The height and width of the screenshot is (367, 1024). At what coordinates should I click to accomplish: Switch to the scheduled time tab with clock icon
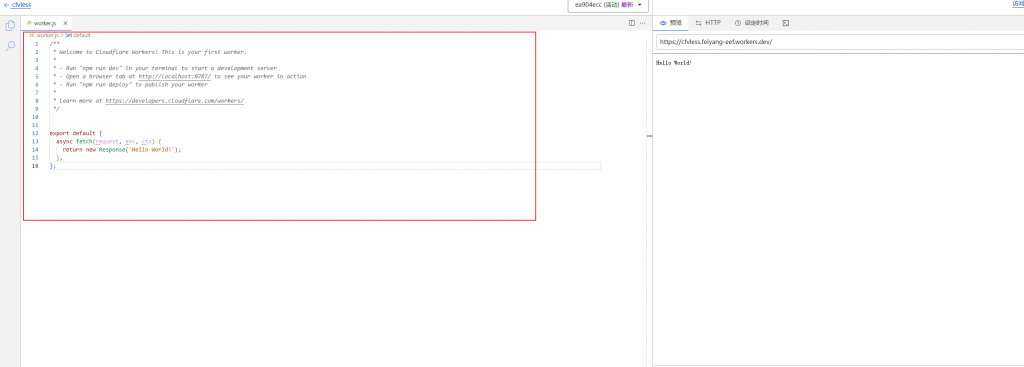click(752, 23)
